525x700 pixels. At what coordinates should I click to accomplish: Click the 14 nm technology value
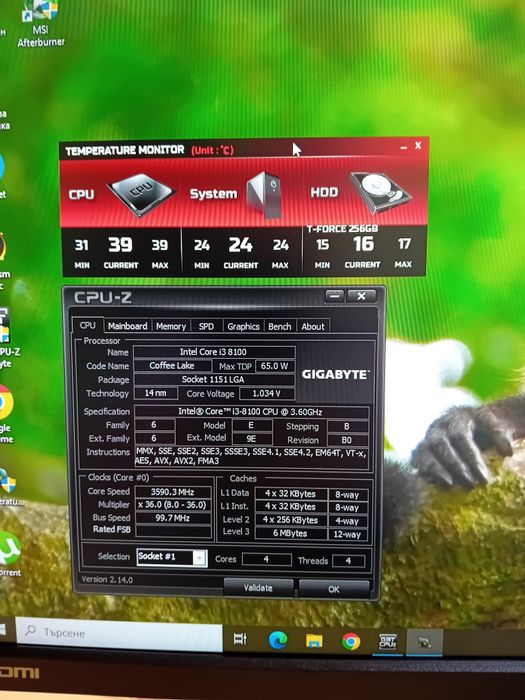155,393
